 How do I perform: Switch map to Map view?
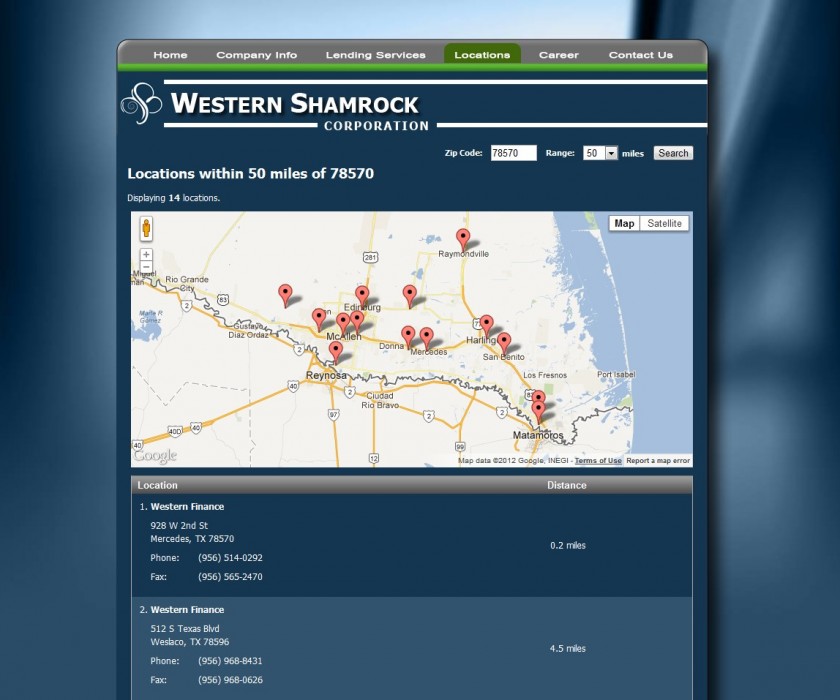(624, 223)
